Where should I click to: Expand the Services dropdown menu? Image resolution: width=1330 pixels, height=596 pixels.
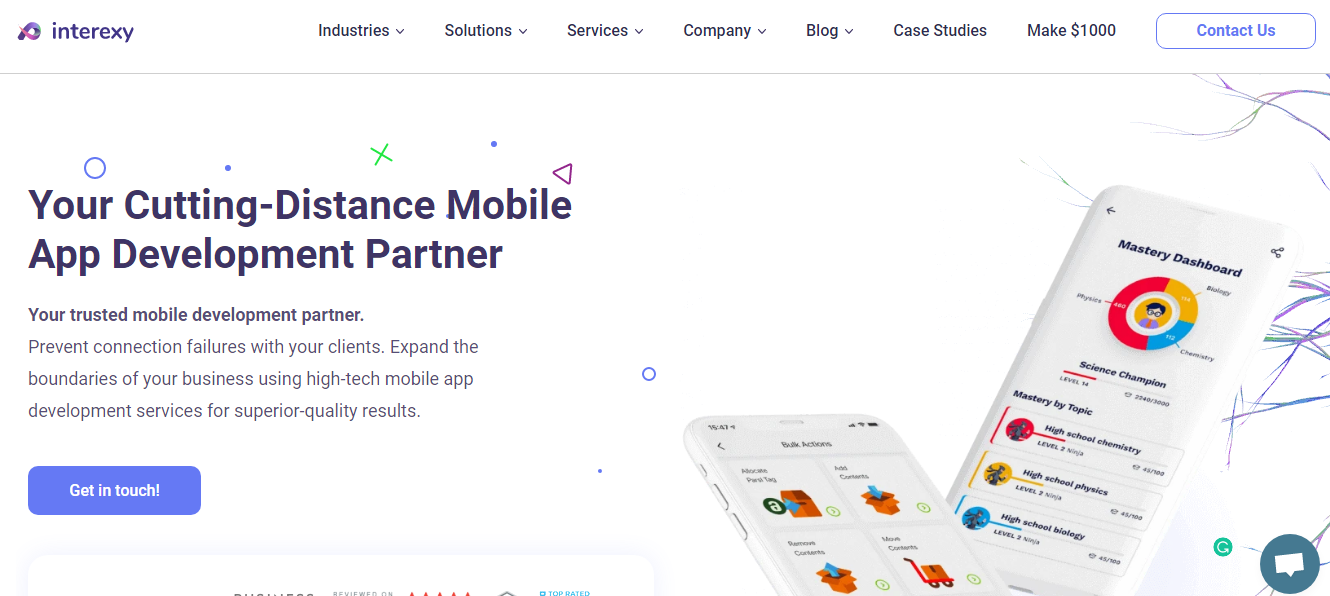tap(605, 31)
